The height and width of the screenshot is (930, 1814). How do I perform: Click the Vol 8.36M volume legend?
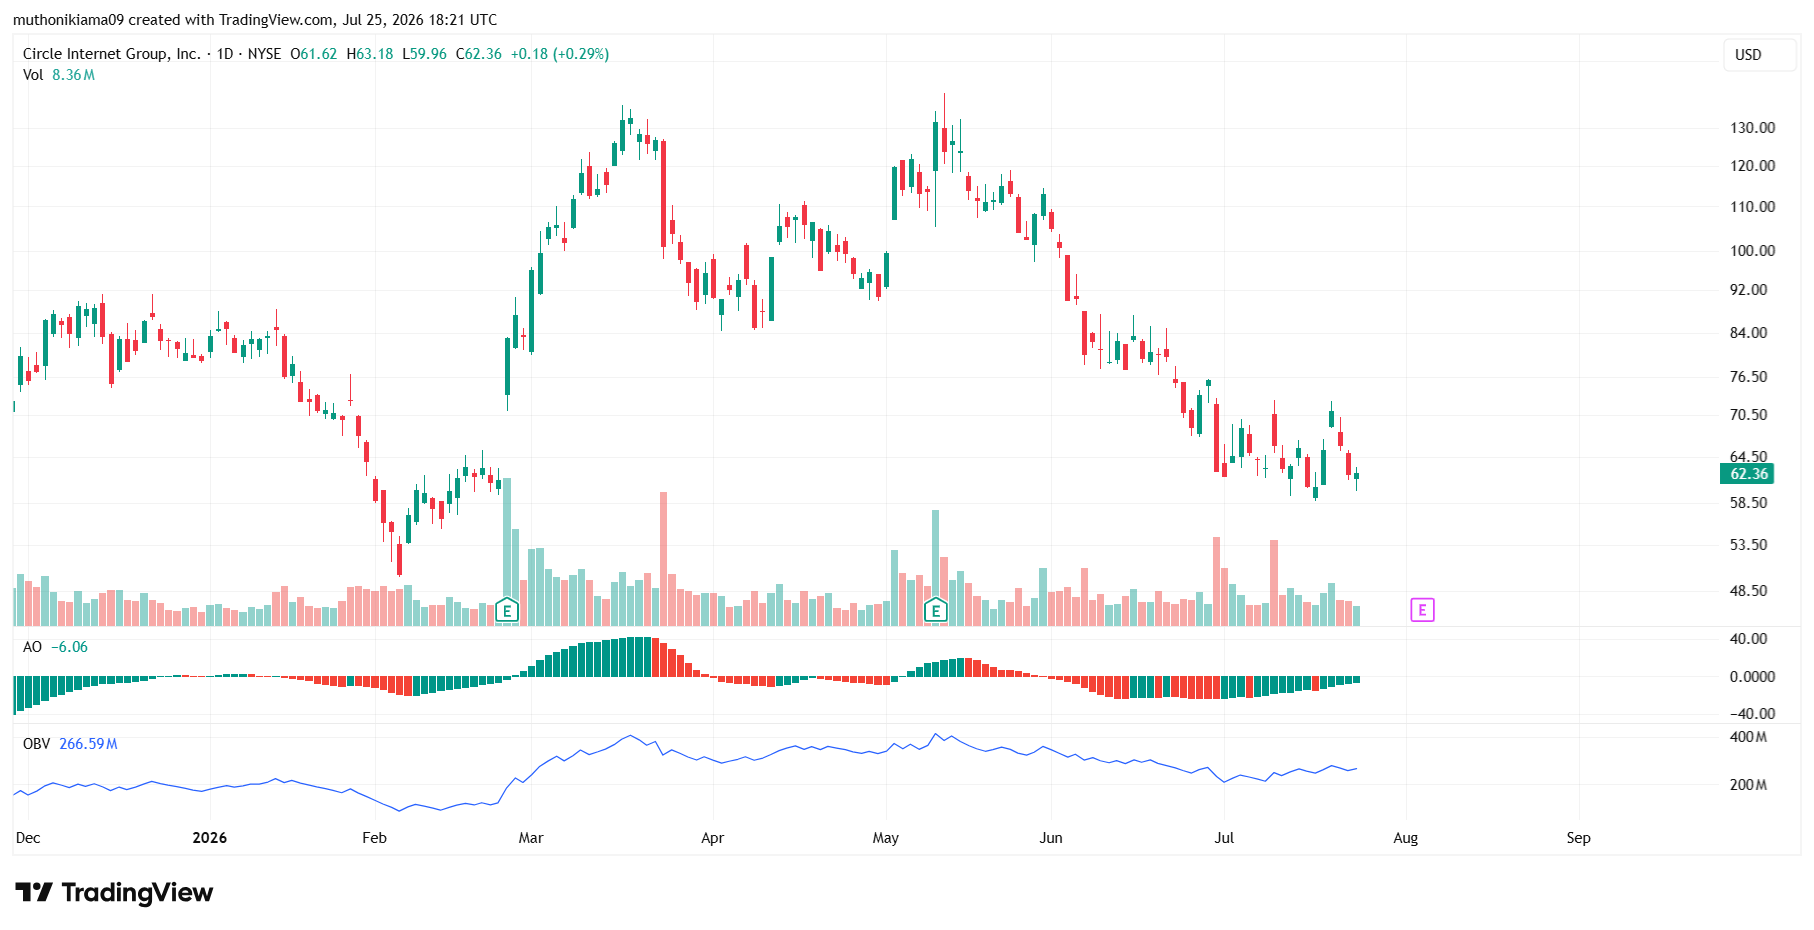[x=59, y=75]
